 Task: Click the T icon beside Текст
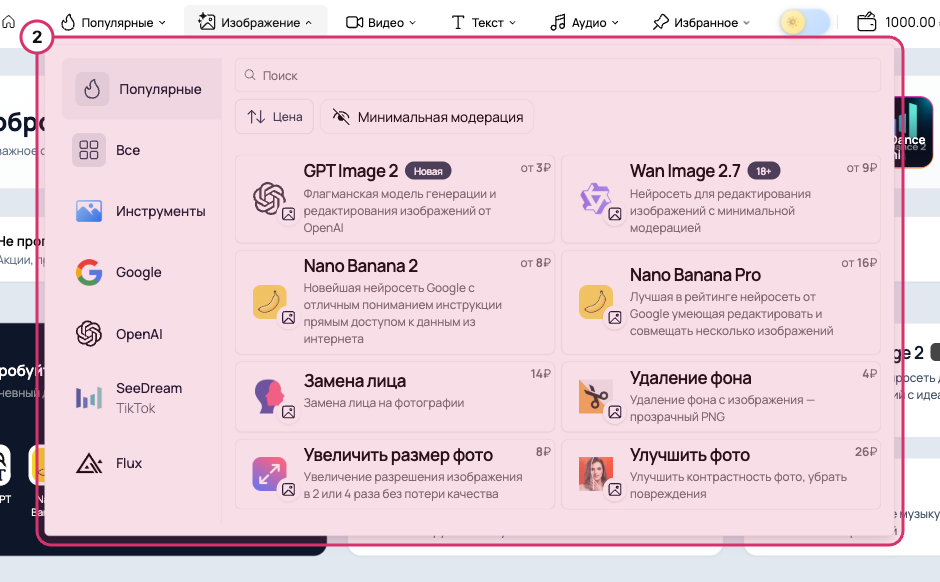pyautogui.click(x=457, y=22)
